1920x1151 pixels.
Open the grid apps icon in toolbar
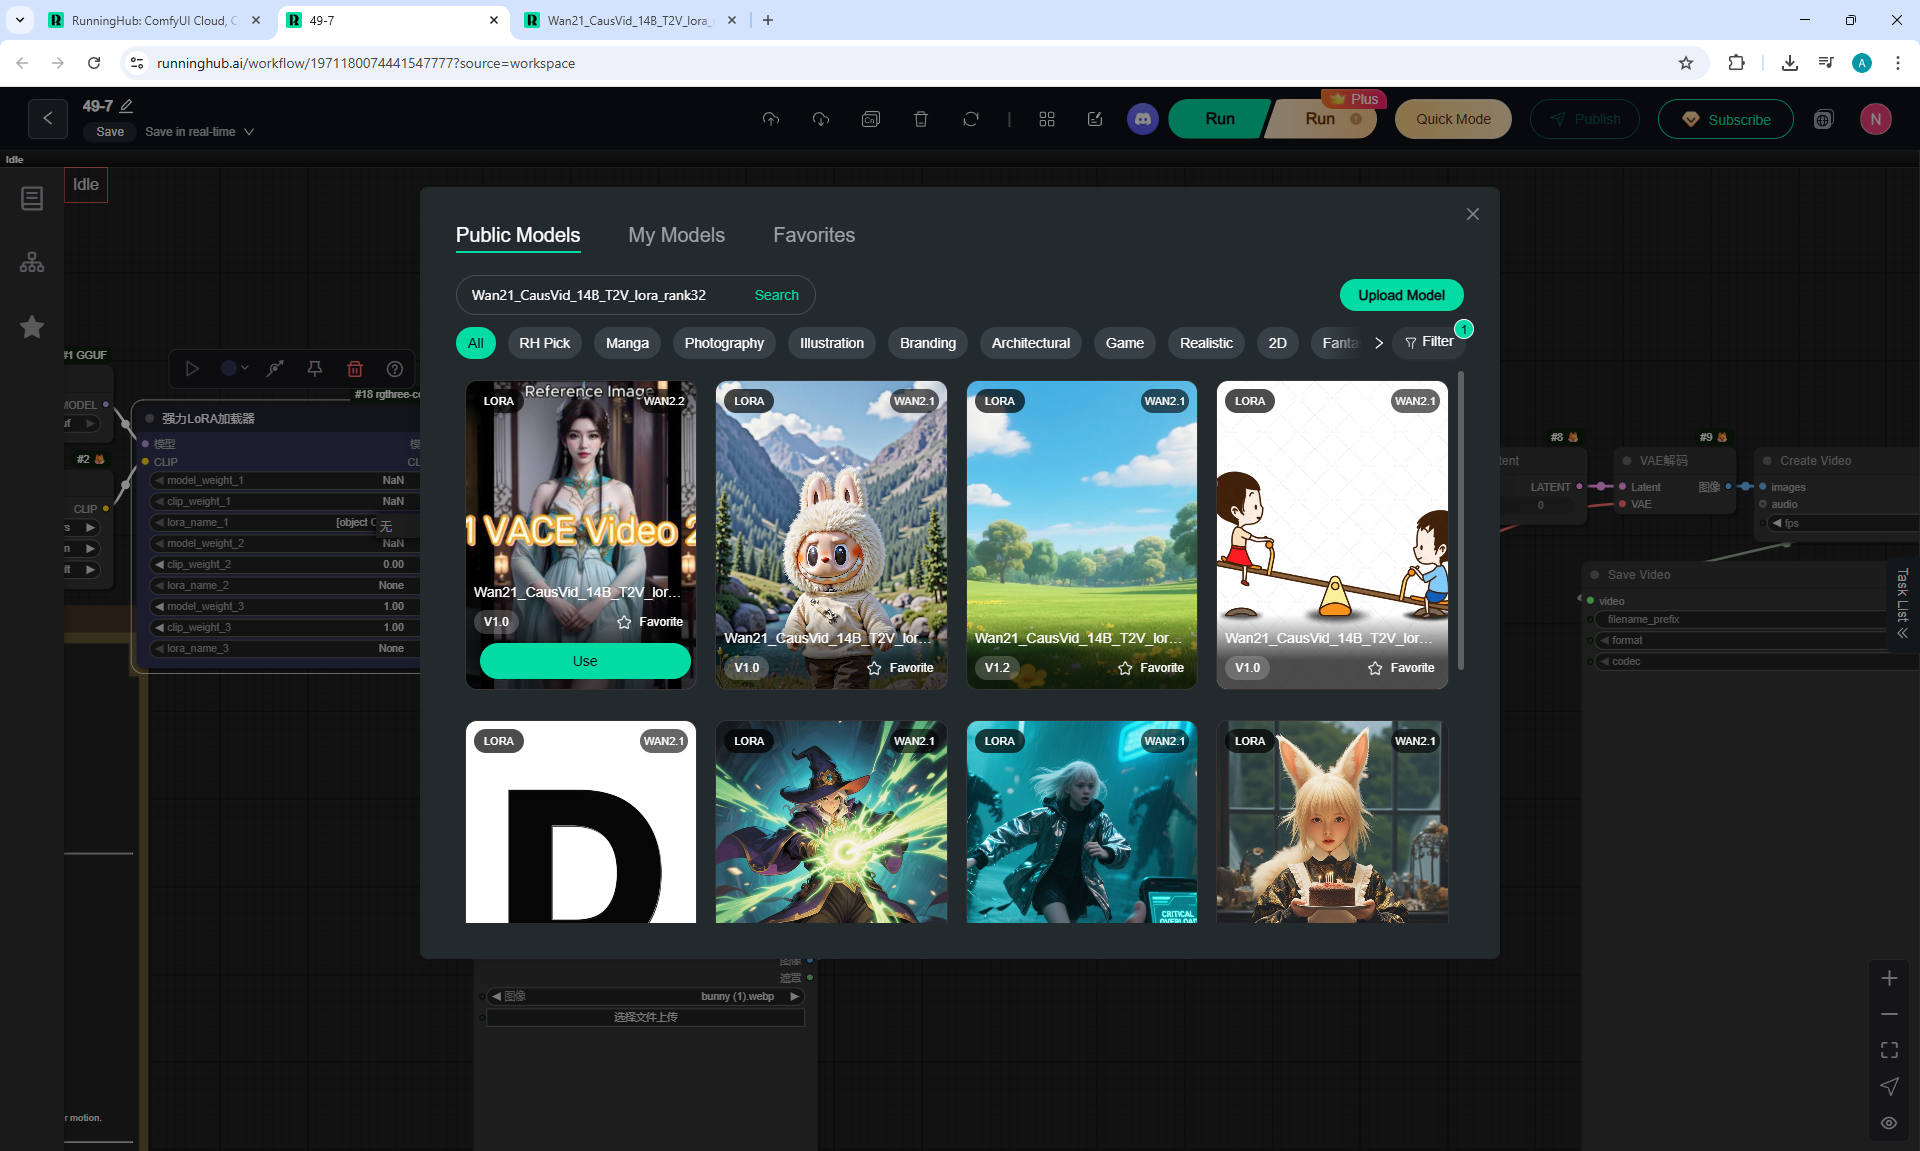click(1046, 119)
